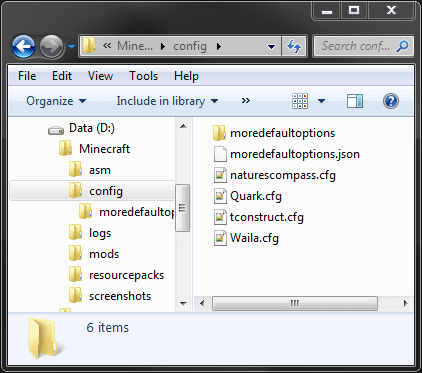Click the grayed Forward navigation arrow
Image resolution: width=422 pixels, height=373 pixels.
(x=51, y=46)
